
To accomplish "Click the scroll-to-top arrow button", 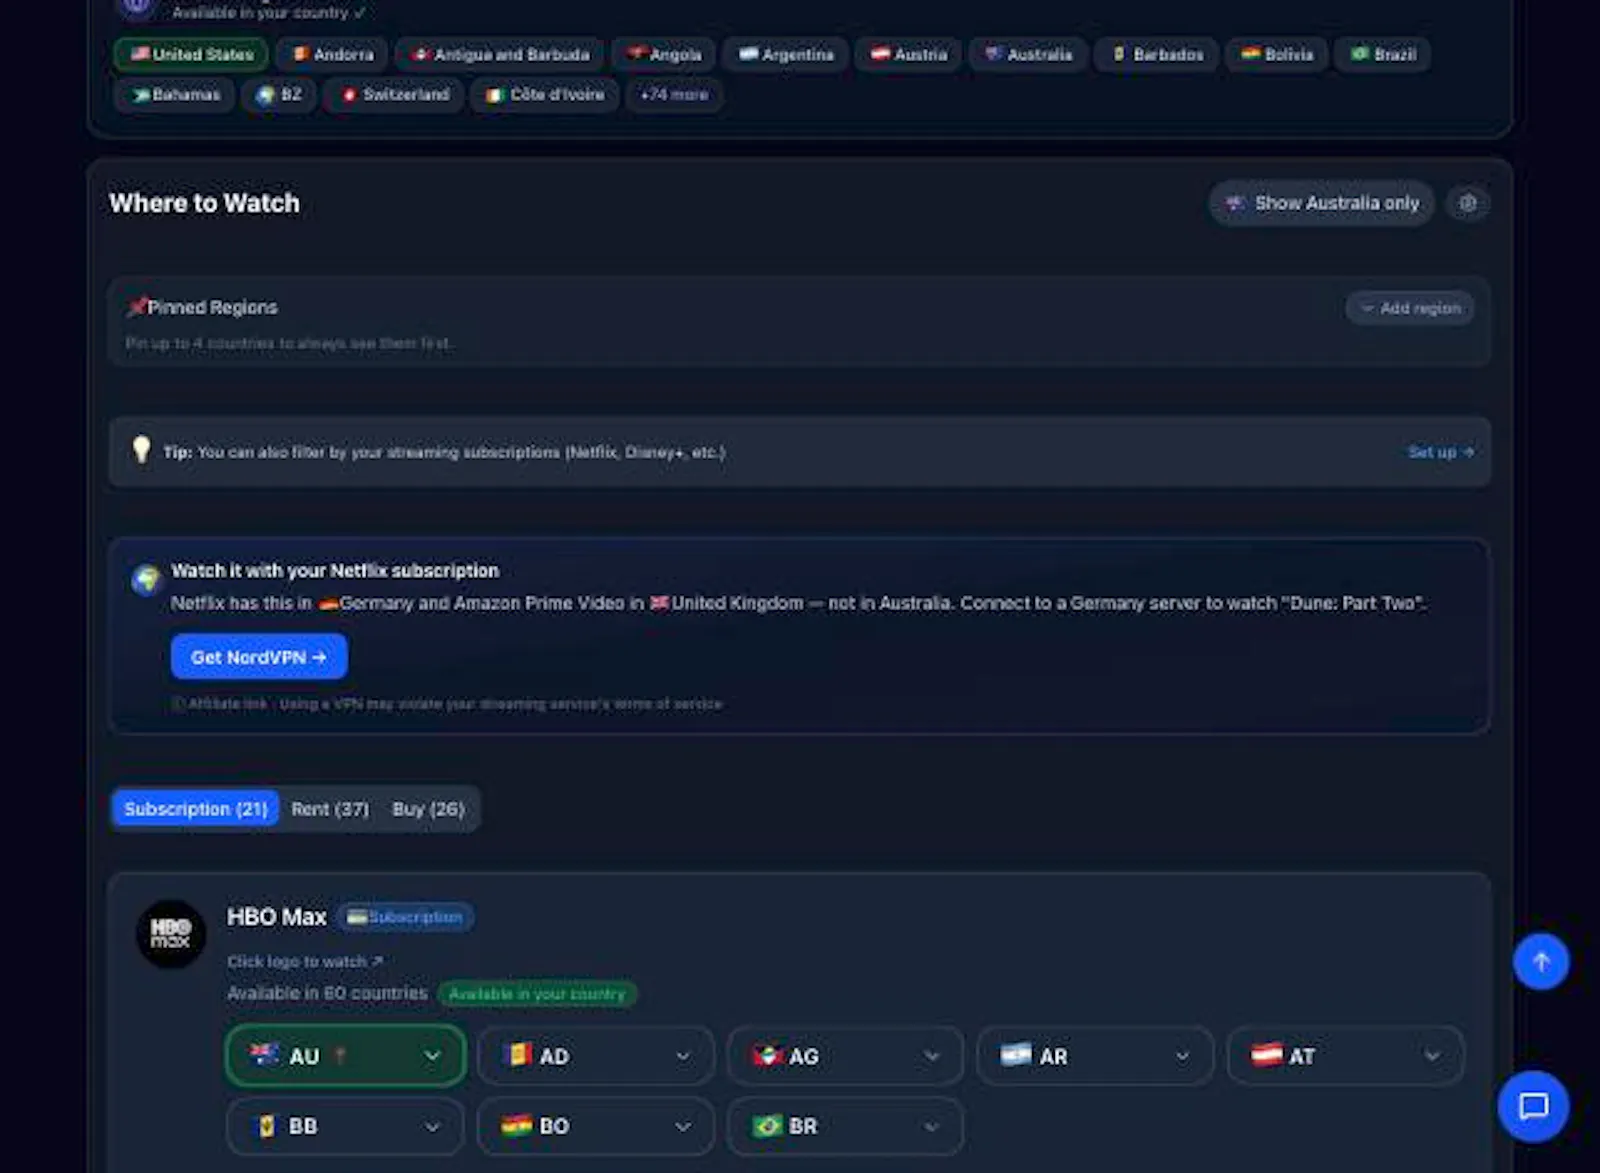I will click(1540, 961).
